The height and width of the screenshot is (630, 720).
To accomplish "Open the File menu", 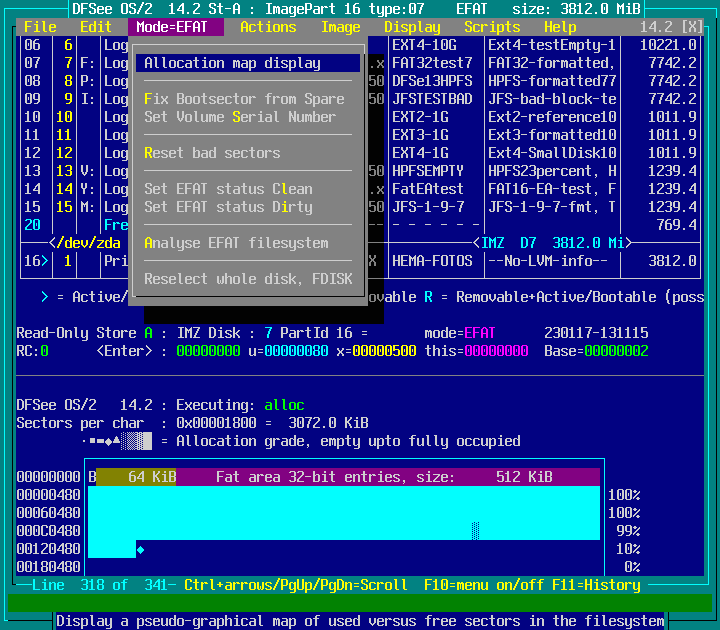I will (40, 27).
